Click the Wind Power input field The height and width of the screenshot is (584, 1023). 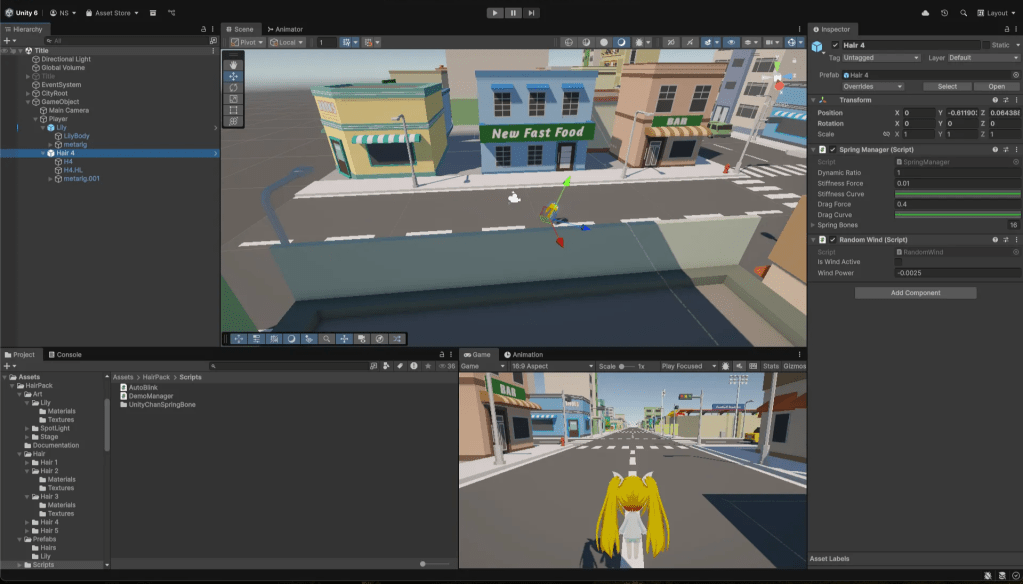pos(955,273)
